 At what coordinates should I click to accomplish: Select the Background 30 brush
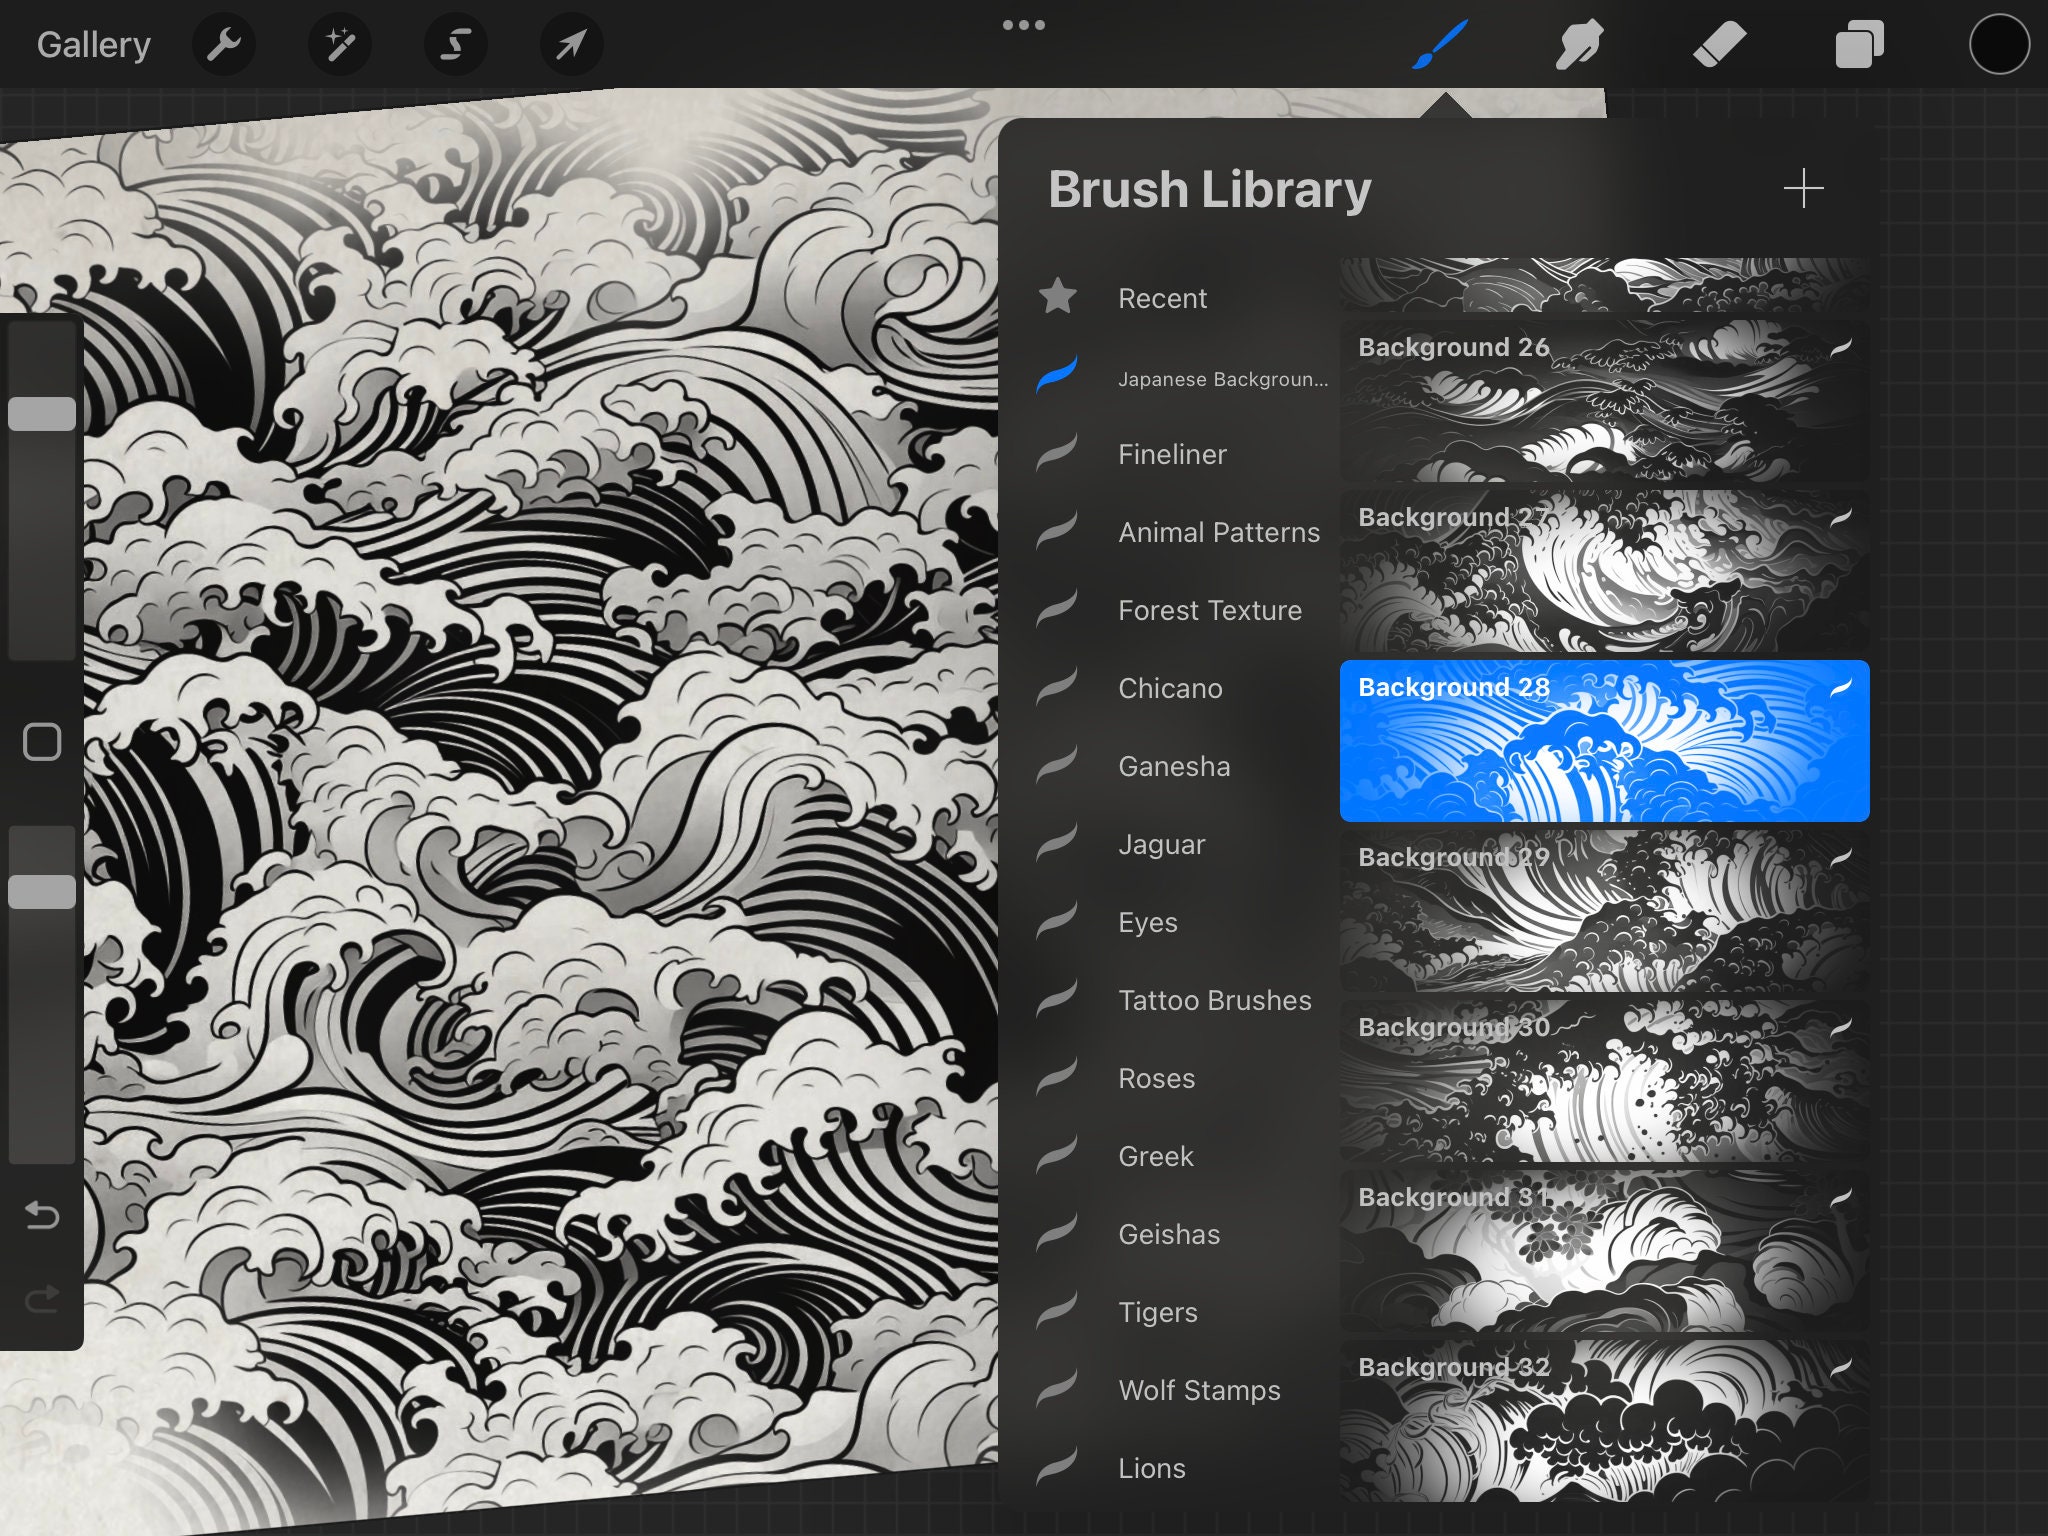point(1604,1081)
